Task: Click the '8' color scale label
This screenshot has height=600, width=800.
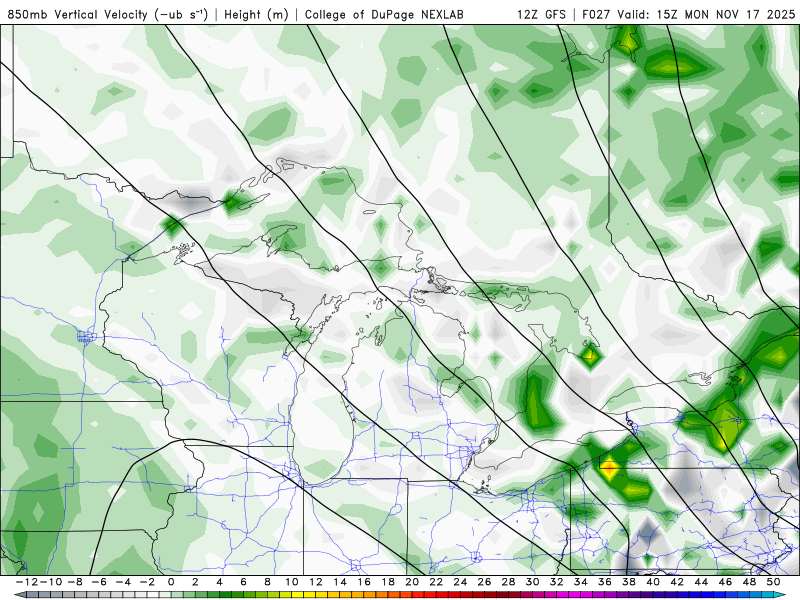Action: tap(267, 582)
